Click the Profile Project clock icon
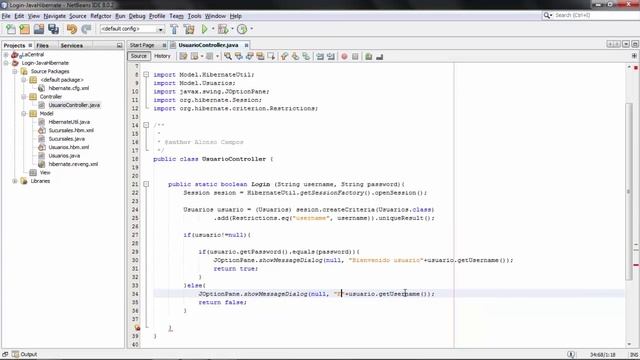 [x=242, y=29]
